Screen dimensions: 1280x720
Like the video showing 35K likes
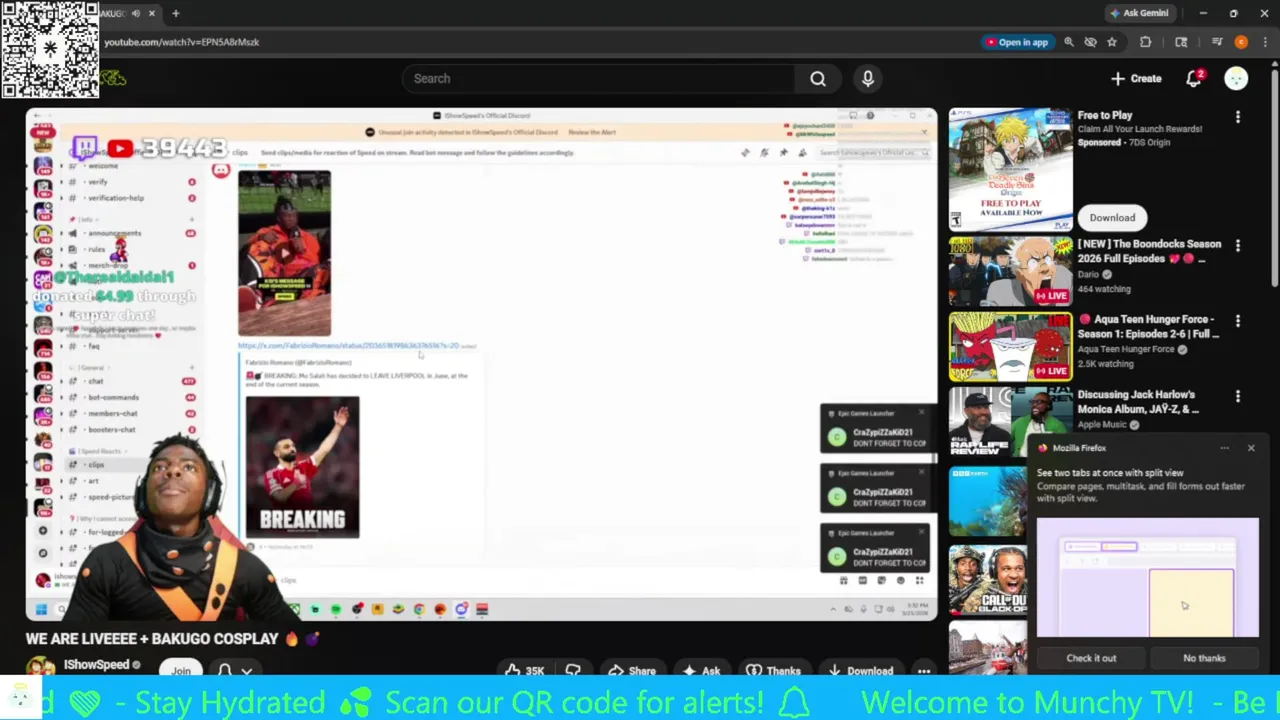tap(524, 671)
